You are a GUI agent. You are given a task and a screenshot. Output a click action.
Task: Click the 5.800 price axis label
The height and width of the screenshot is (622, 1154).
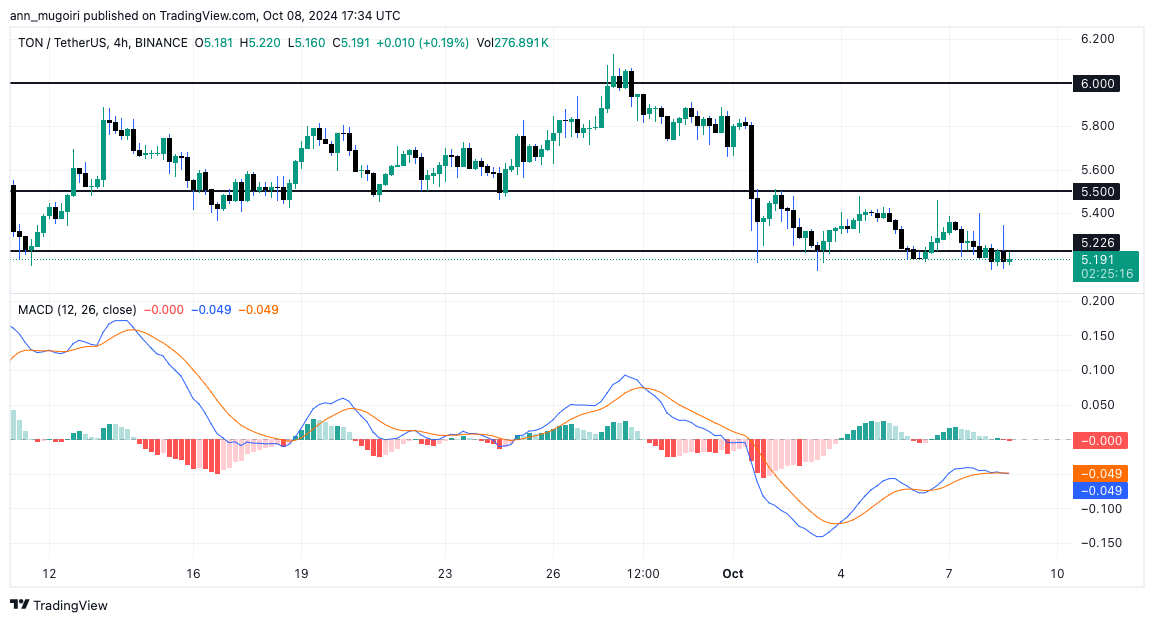(x=1097, y=126)
